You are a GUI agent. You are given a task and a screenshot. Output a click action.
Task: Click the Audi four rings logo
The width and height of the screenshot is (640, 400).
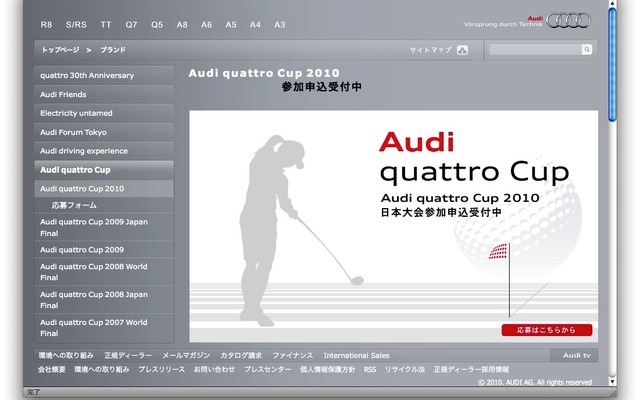click(569, 20)
